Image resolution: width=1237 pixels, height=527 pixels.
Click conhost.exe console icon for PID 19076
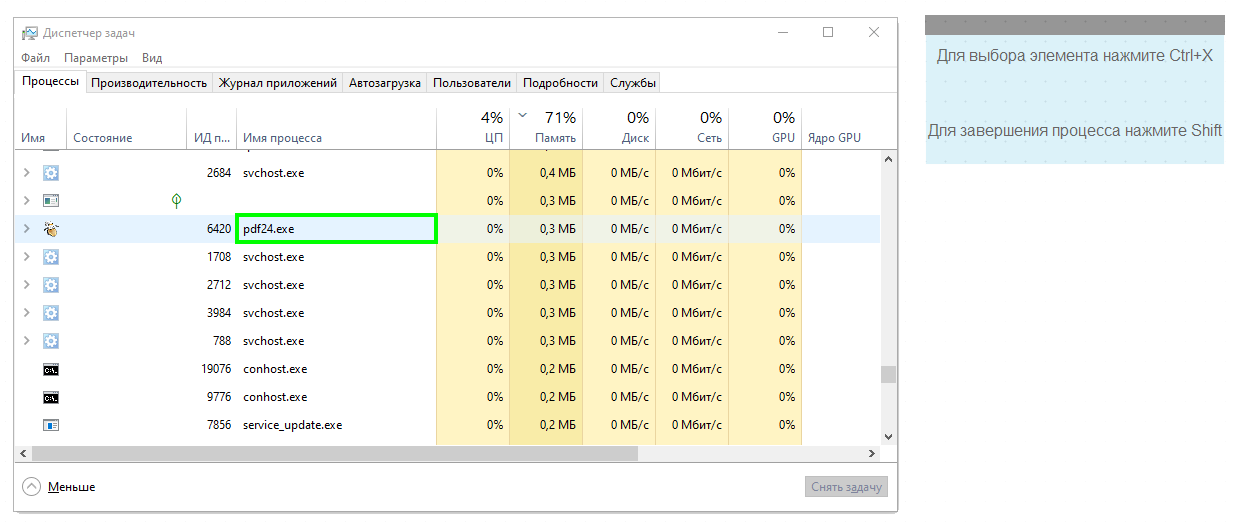(51, 369)
